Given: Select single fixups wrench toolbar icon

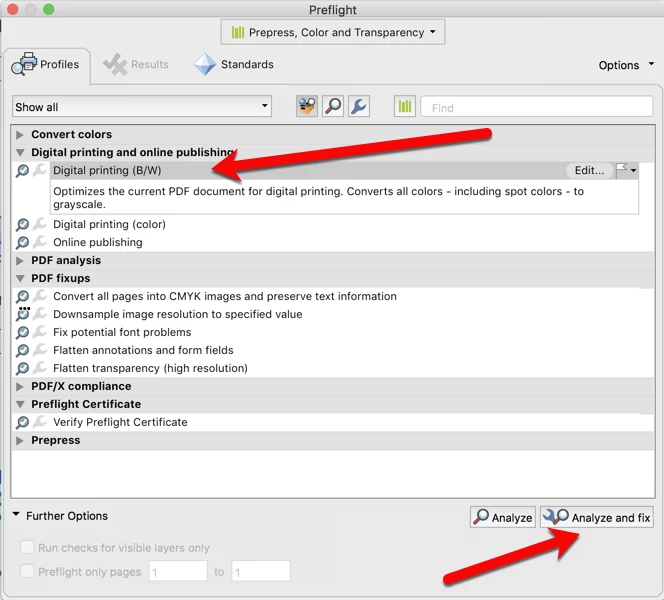Looking at the screenshot, I should [x=359, y=106].
